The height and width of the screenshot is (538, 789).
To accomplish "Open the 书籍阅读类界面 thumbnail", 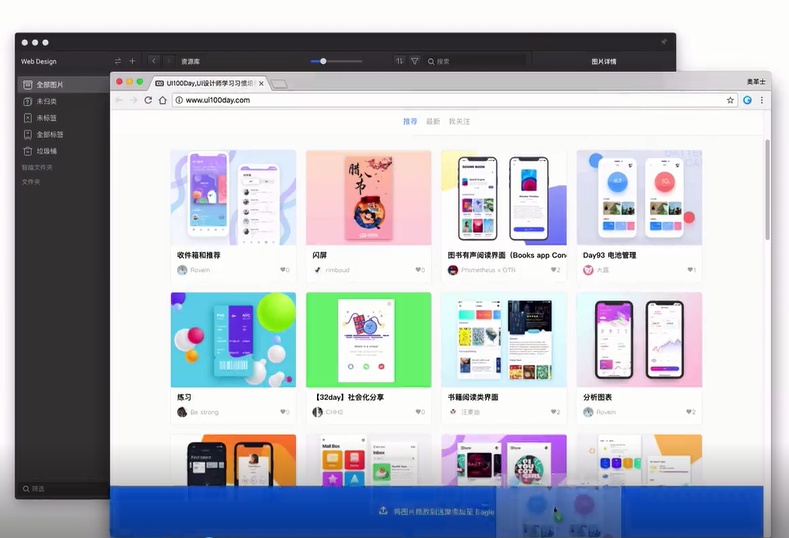I will (504, 340).
